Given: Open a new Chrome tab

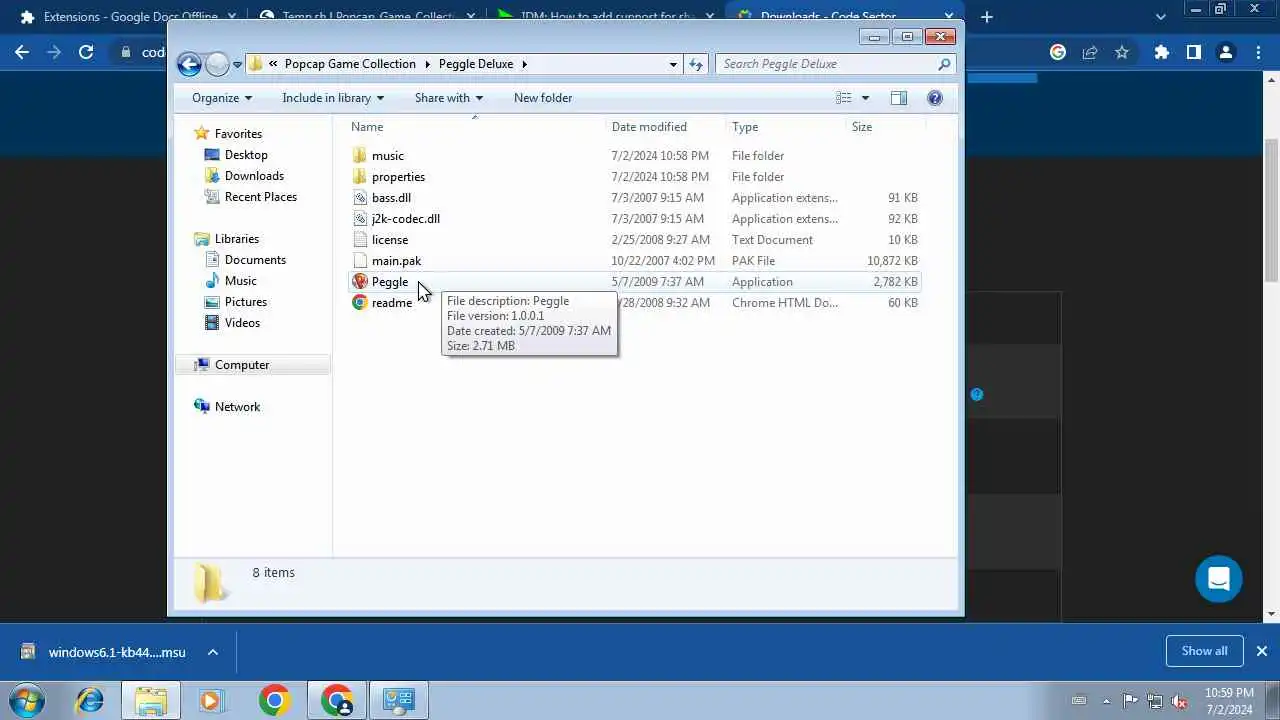Looking at the screenshot, I should point(987,17).
